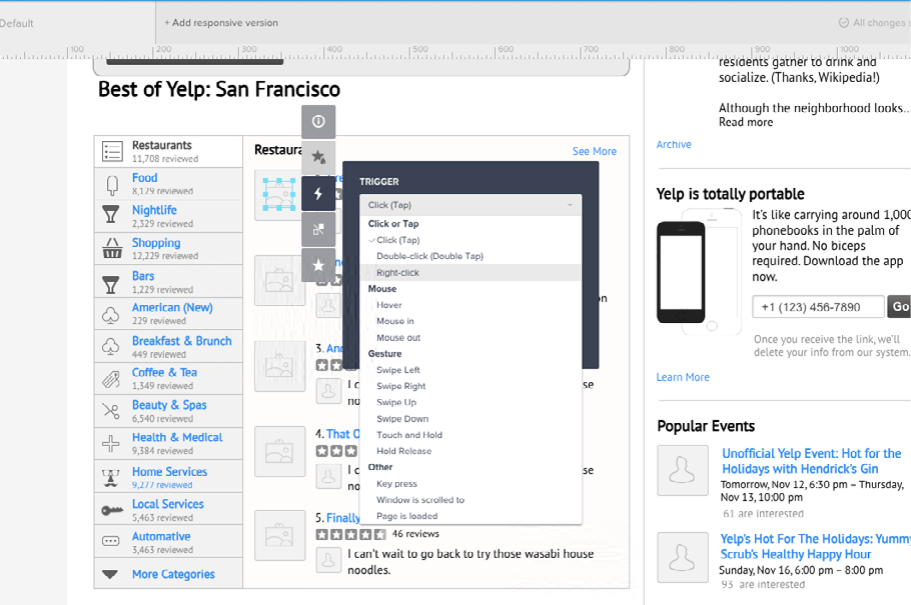Expand the Click (Tap) trigger dropdown
The image size is (911, 605).
(x=471, y=205)
